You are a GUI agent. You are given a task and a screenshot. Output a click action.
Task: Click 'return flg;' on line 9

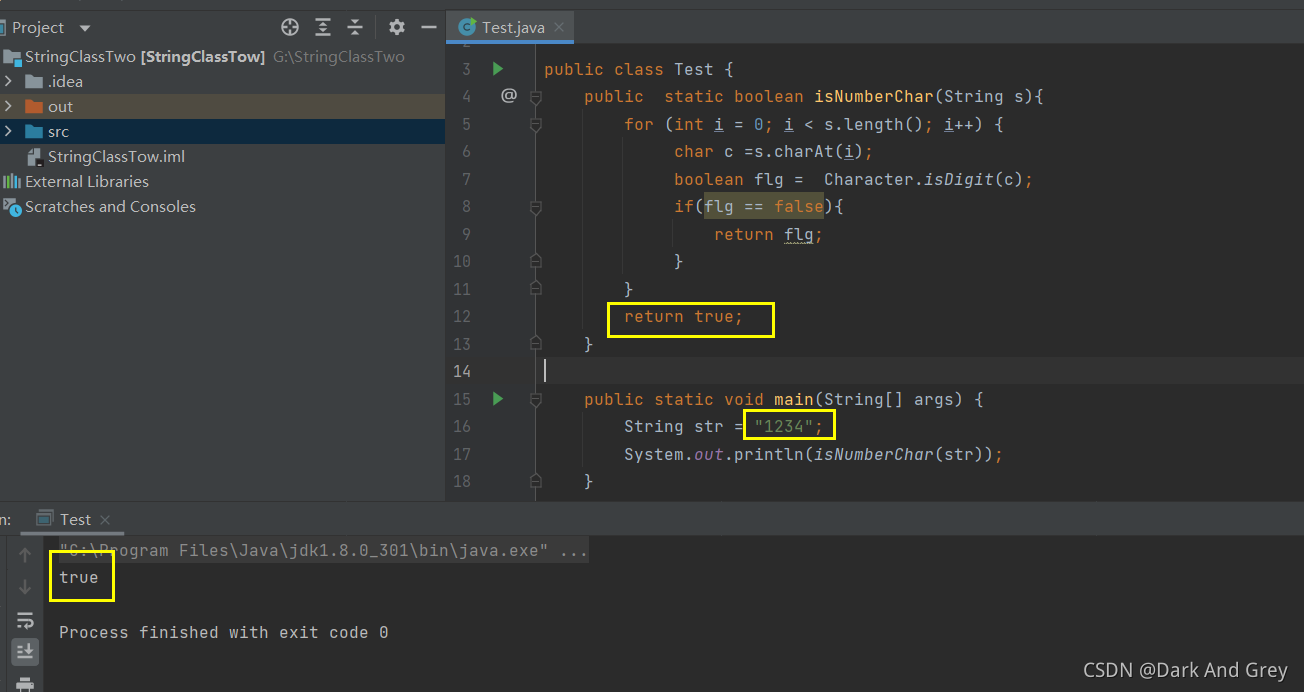[x=768, y=234]
